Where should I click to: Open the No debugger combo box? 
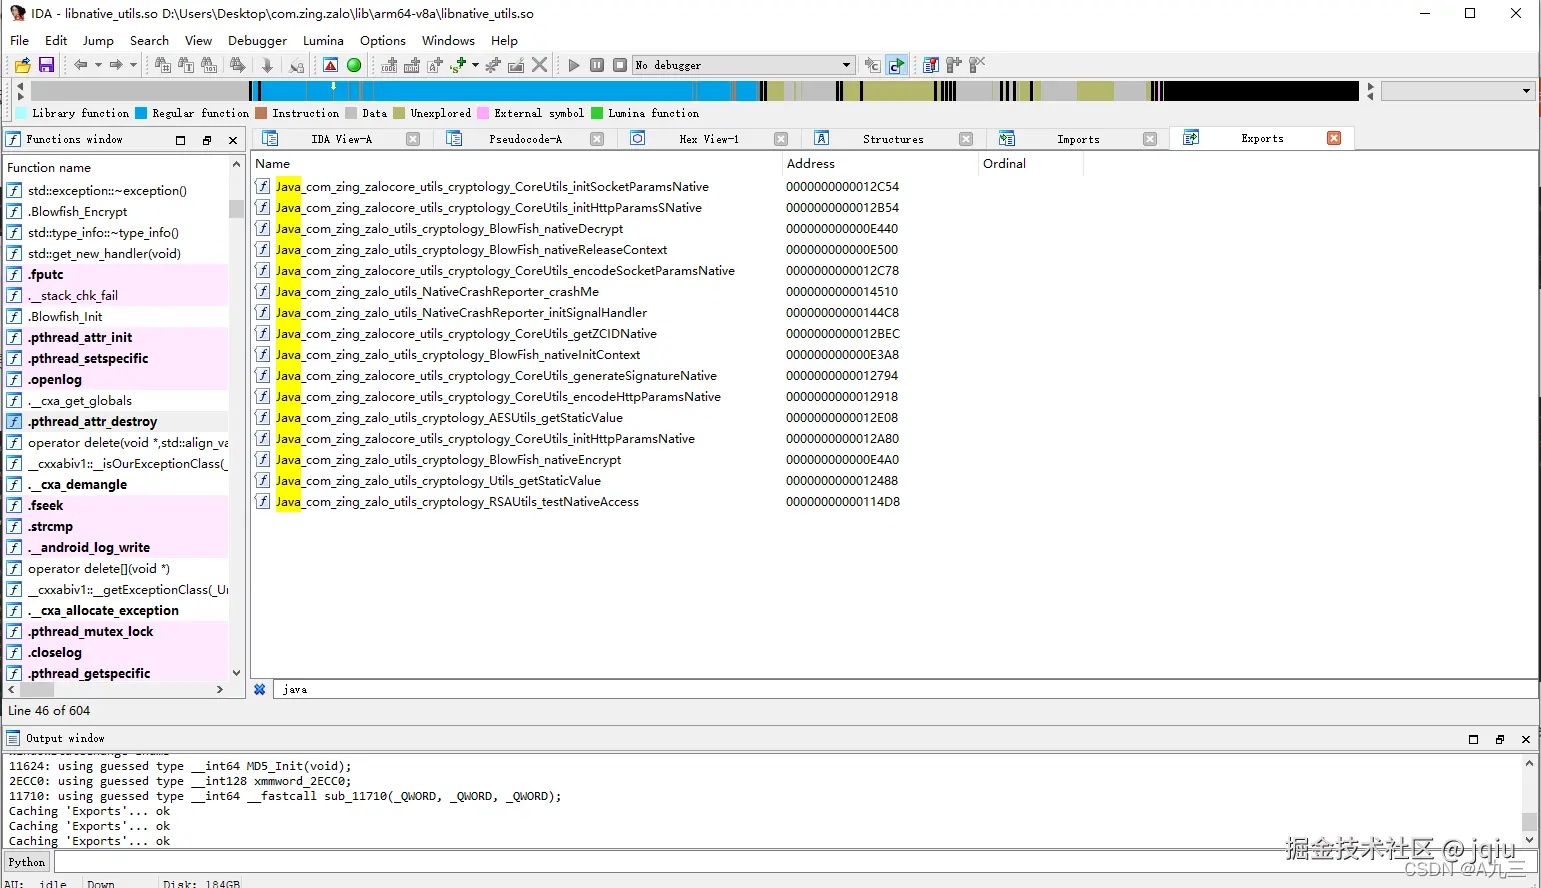coord(743,65)
